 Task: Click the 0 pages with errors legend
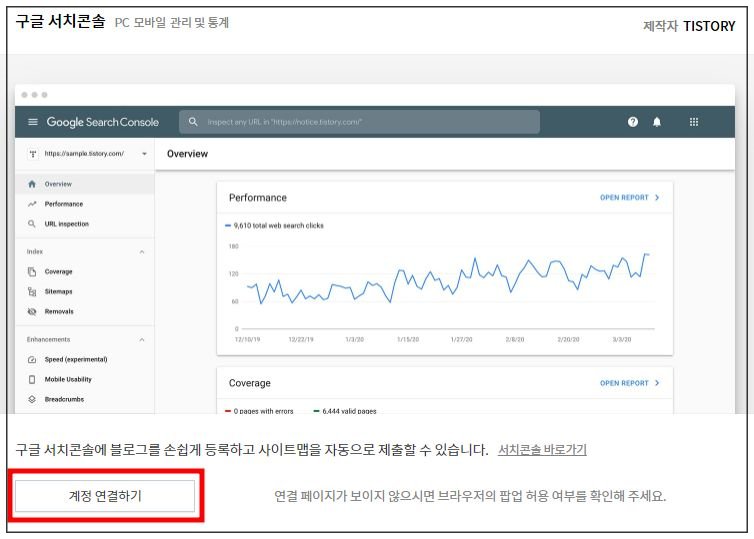point(259,411)
